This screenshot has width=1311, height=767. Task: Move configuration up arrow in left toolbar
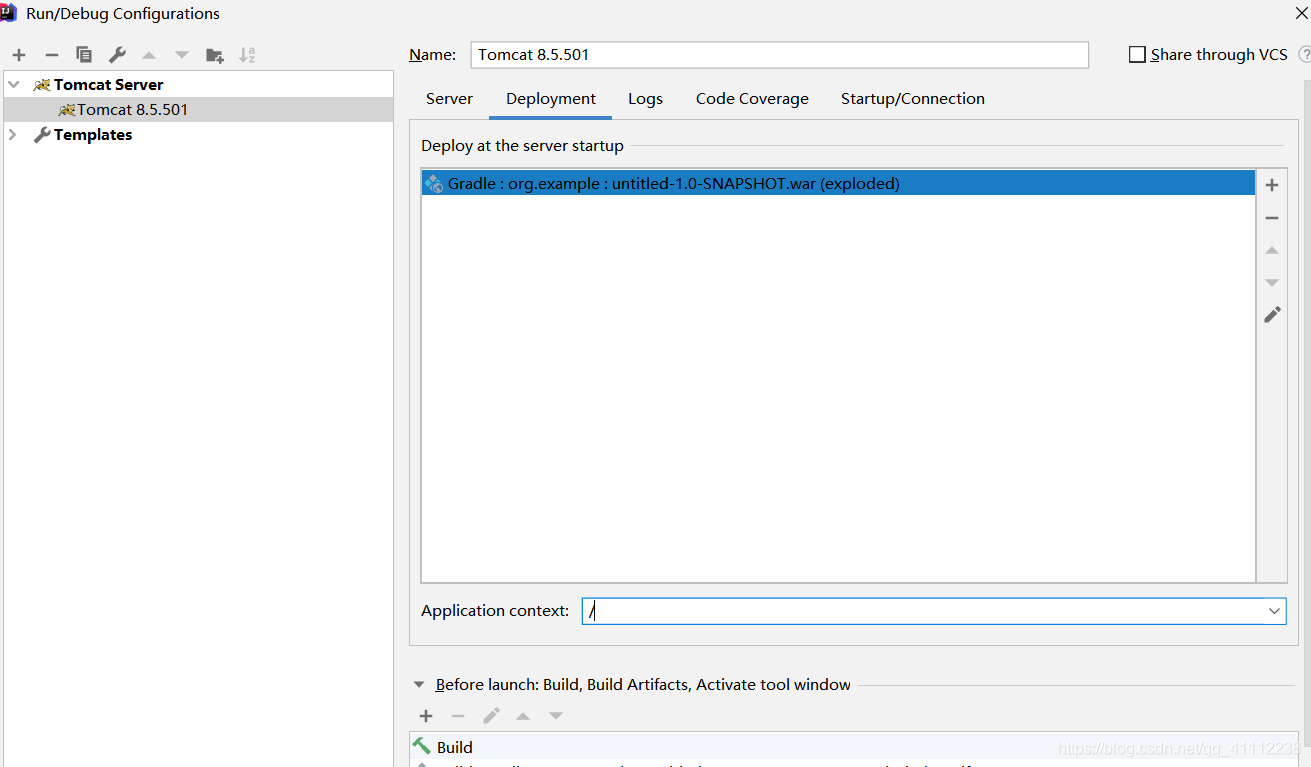tap(149, 55)
